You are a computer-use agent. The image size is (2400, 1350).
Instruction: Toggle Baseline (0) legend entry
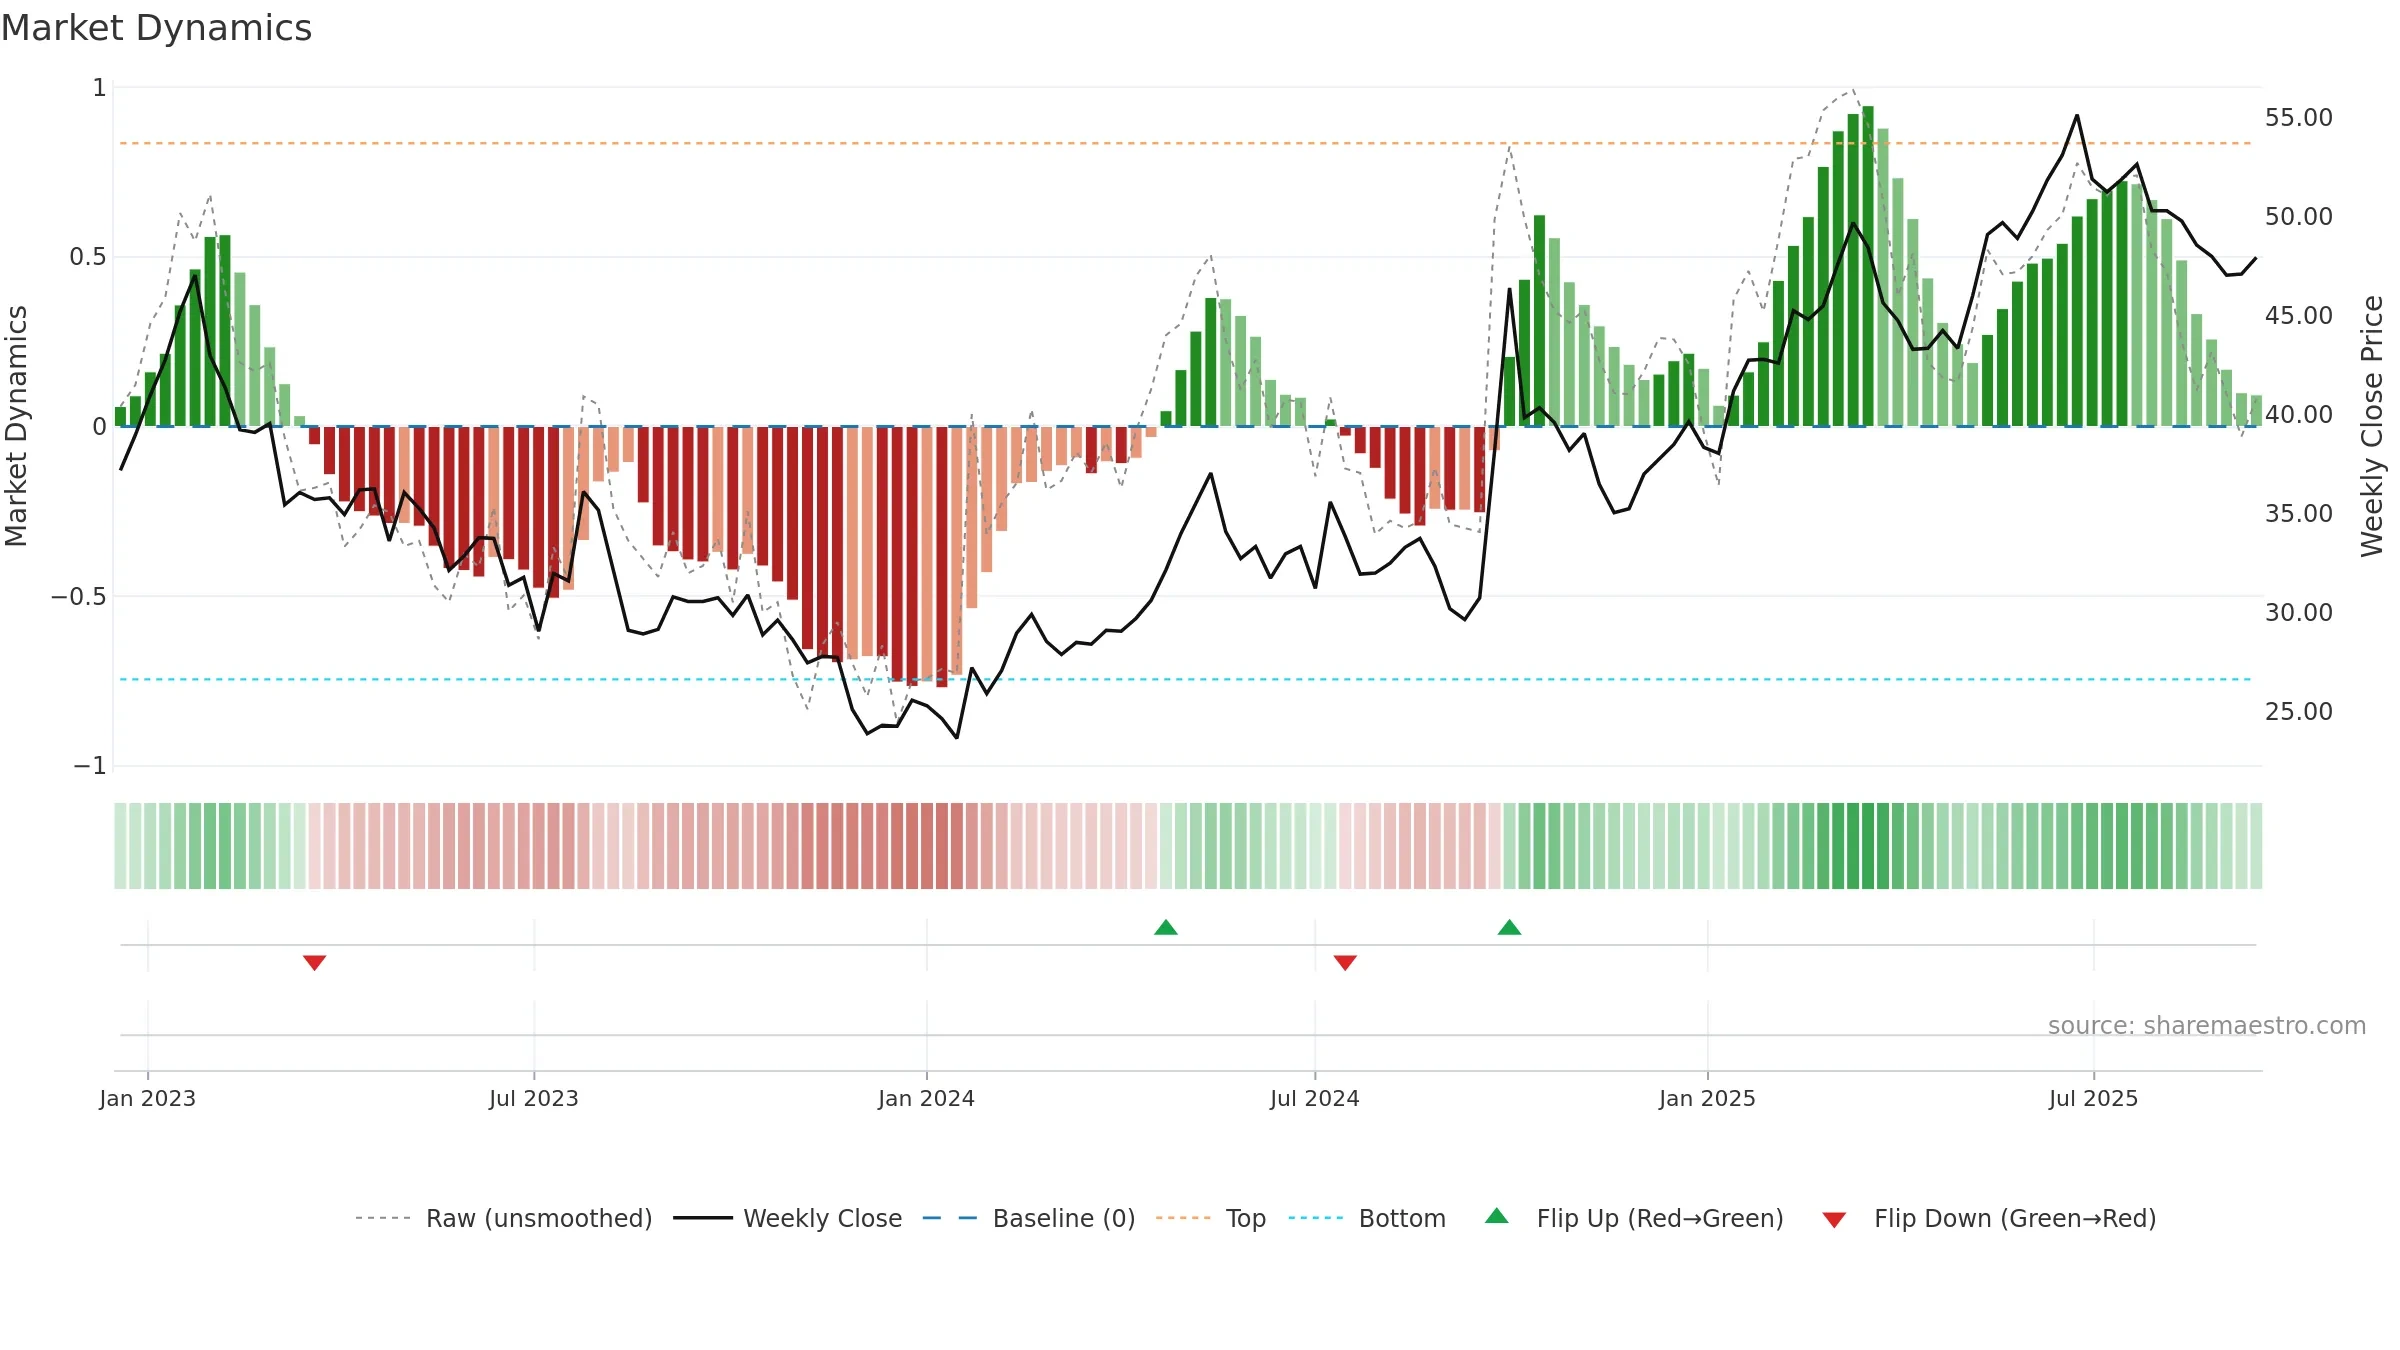pos(1028,1218)
